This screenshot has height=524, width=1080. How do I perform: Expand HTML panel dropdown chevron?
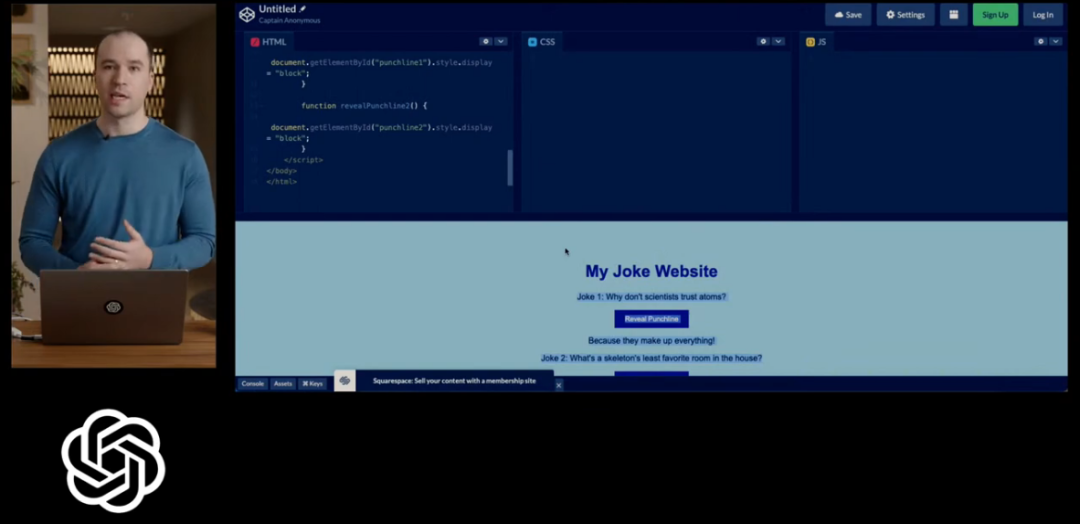coord(501,41)
